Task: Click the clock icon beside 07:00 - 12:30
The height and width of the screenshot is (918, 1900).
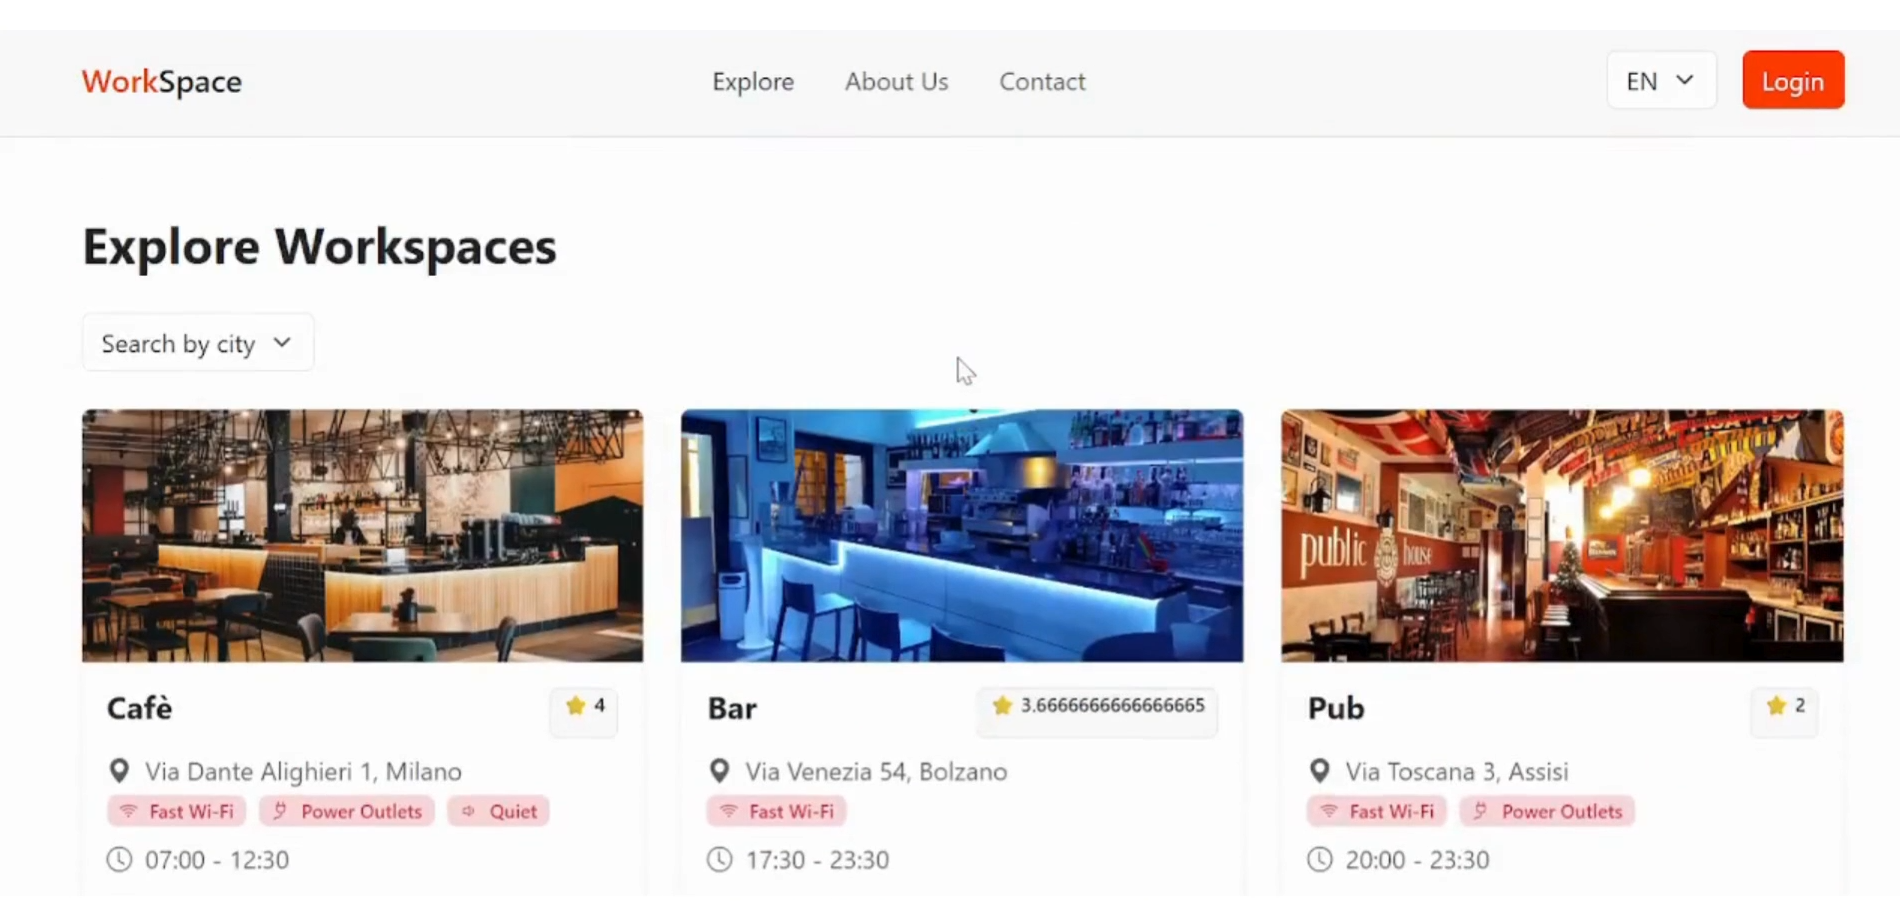Action: pos(119,859)
